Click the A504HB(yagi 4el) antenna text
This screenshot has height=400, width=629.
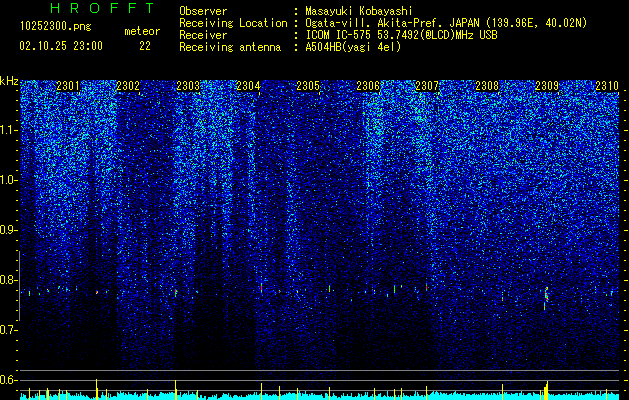pos(353,47)
